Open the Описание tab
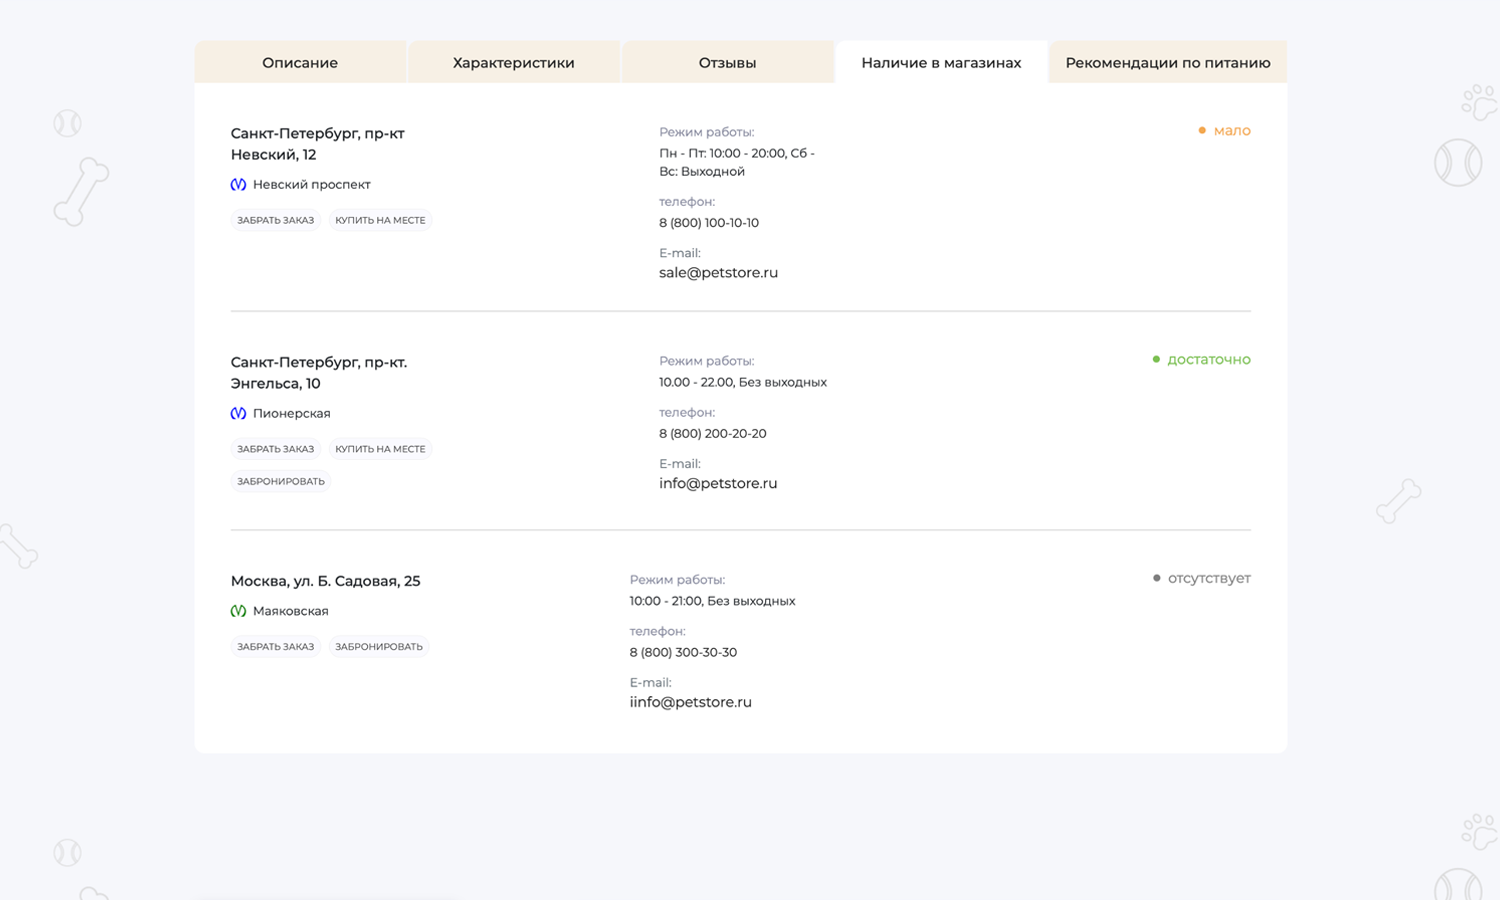Viewport: 1500px width, 900px height. click(300, 63)
